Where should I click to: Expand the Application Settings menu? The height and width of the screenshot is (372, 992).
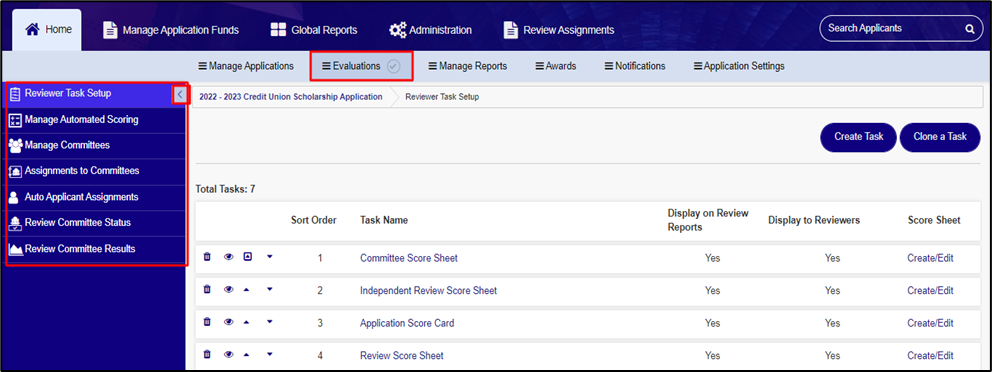point(739,66)
